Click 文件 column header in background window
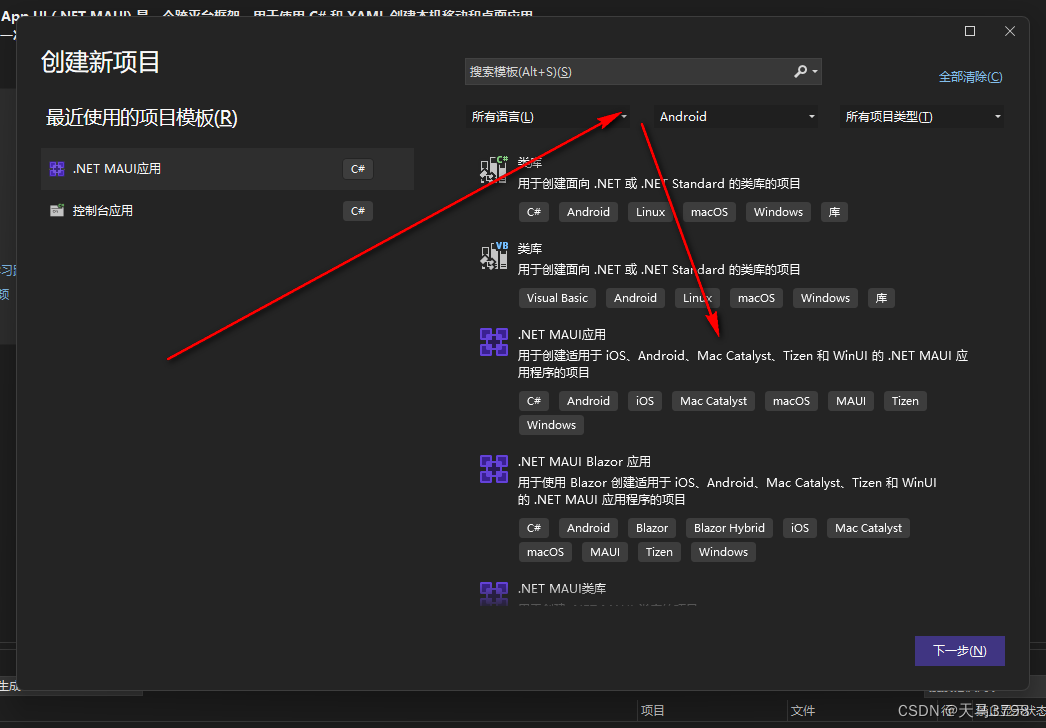Screen dimensions: 1046x728 coord(803,711)
